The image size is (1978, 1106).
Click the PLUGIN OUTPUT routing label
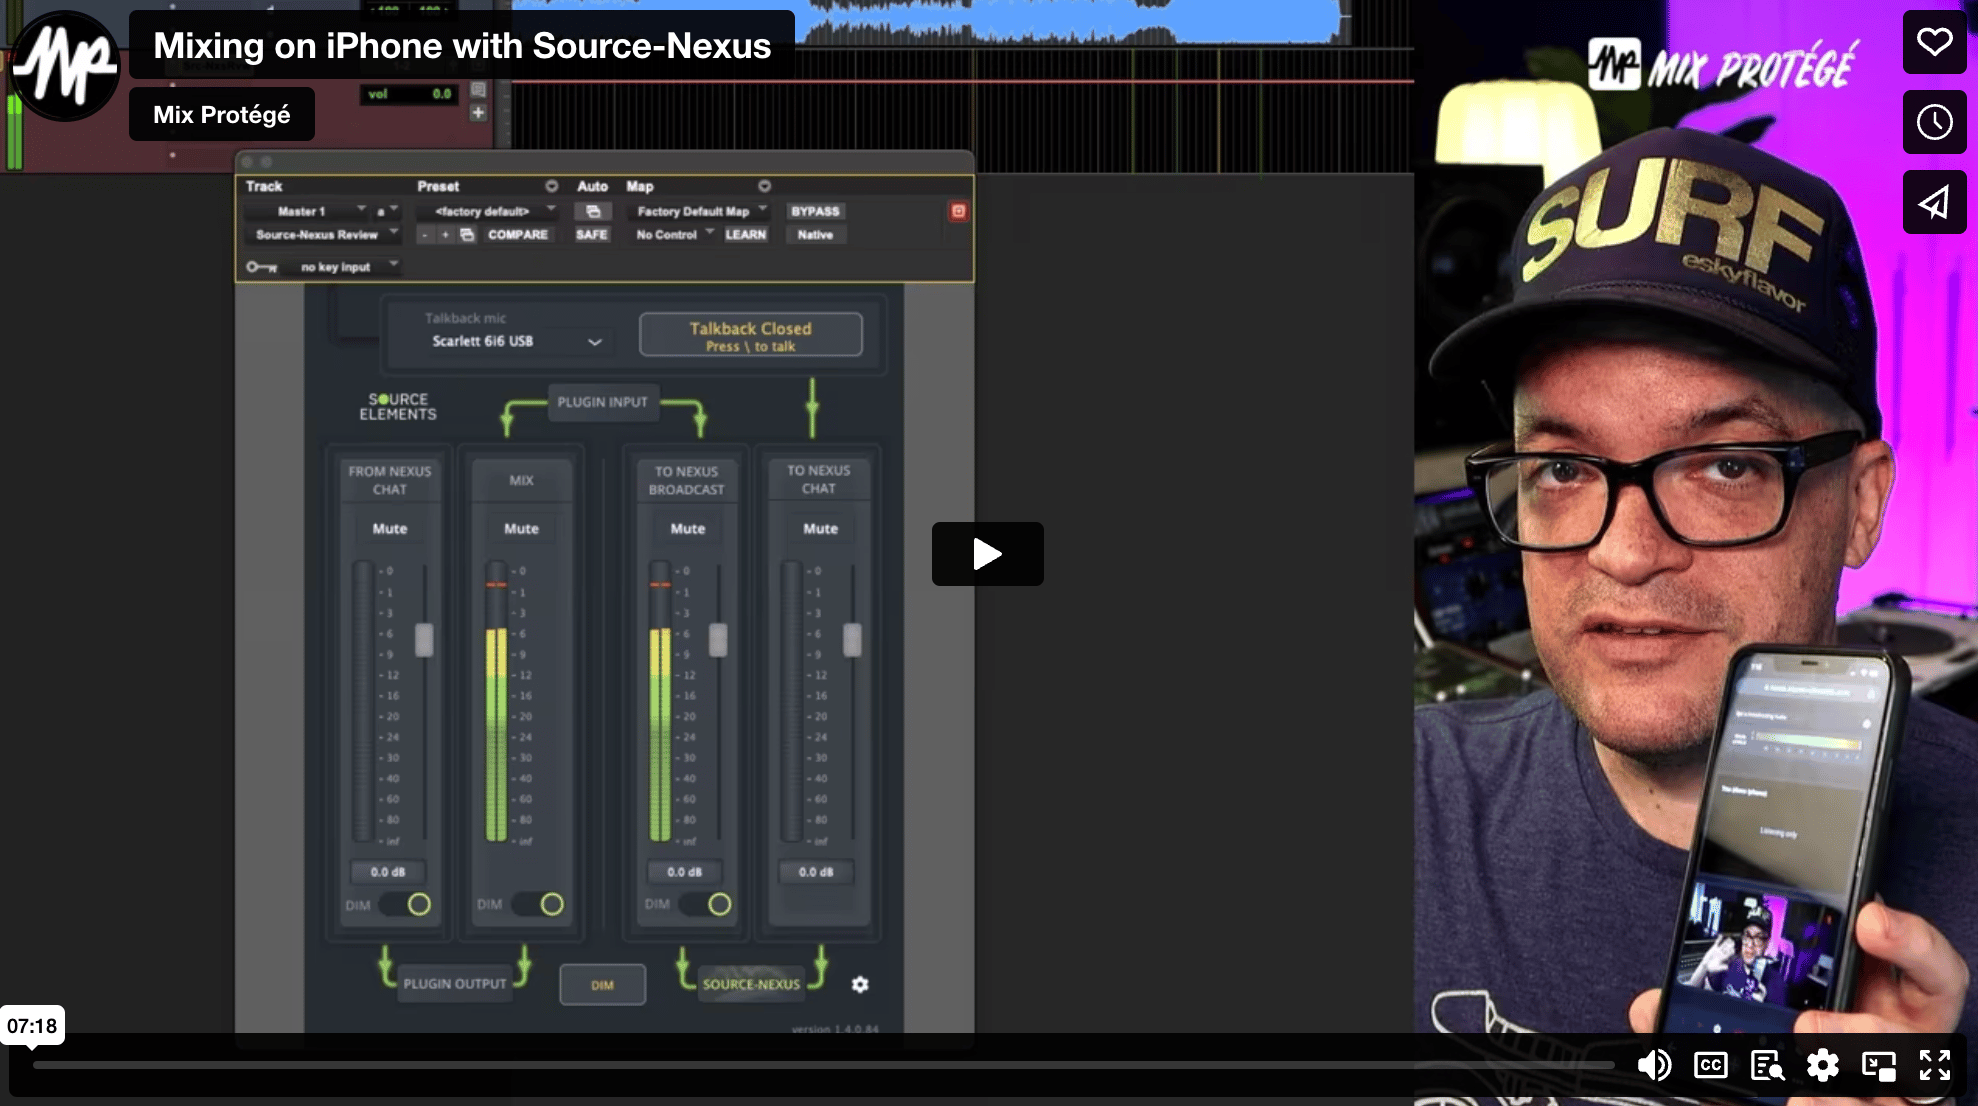(455, 983)
